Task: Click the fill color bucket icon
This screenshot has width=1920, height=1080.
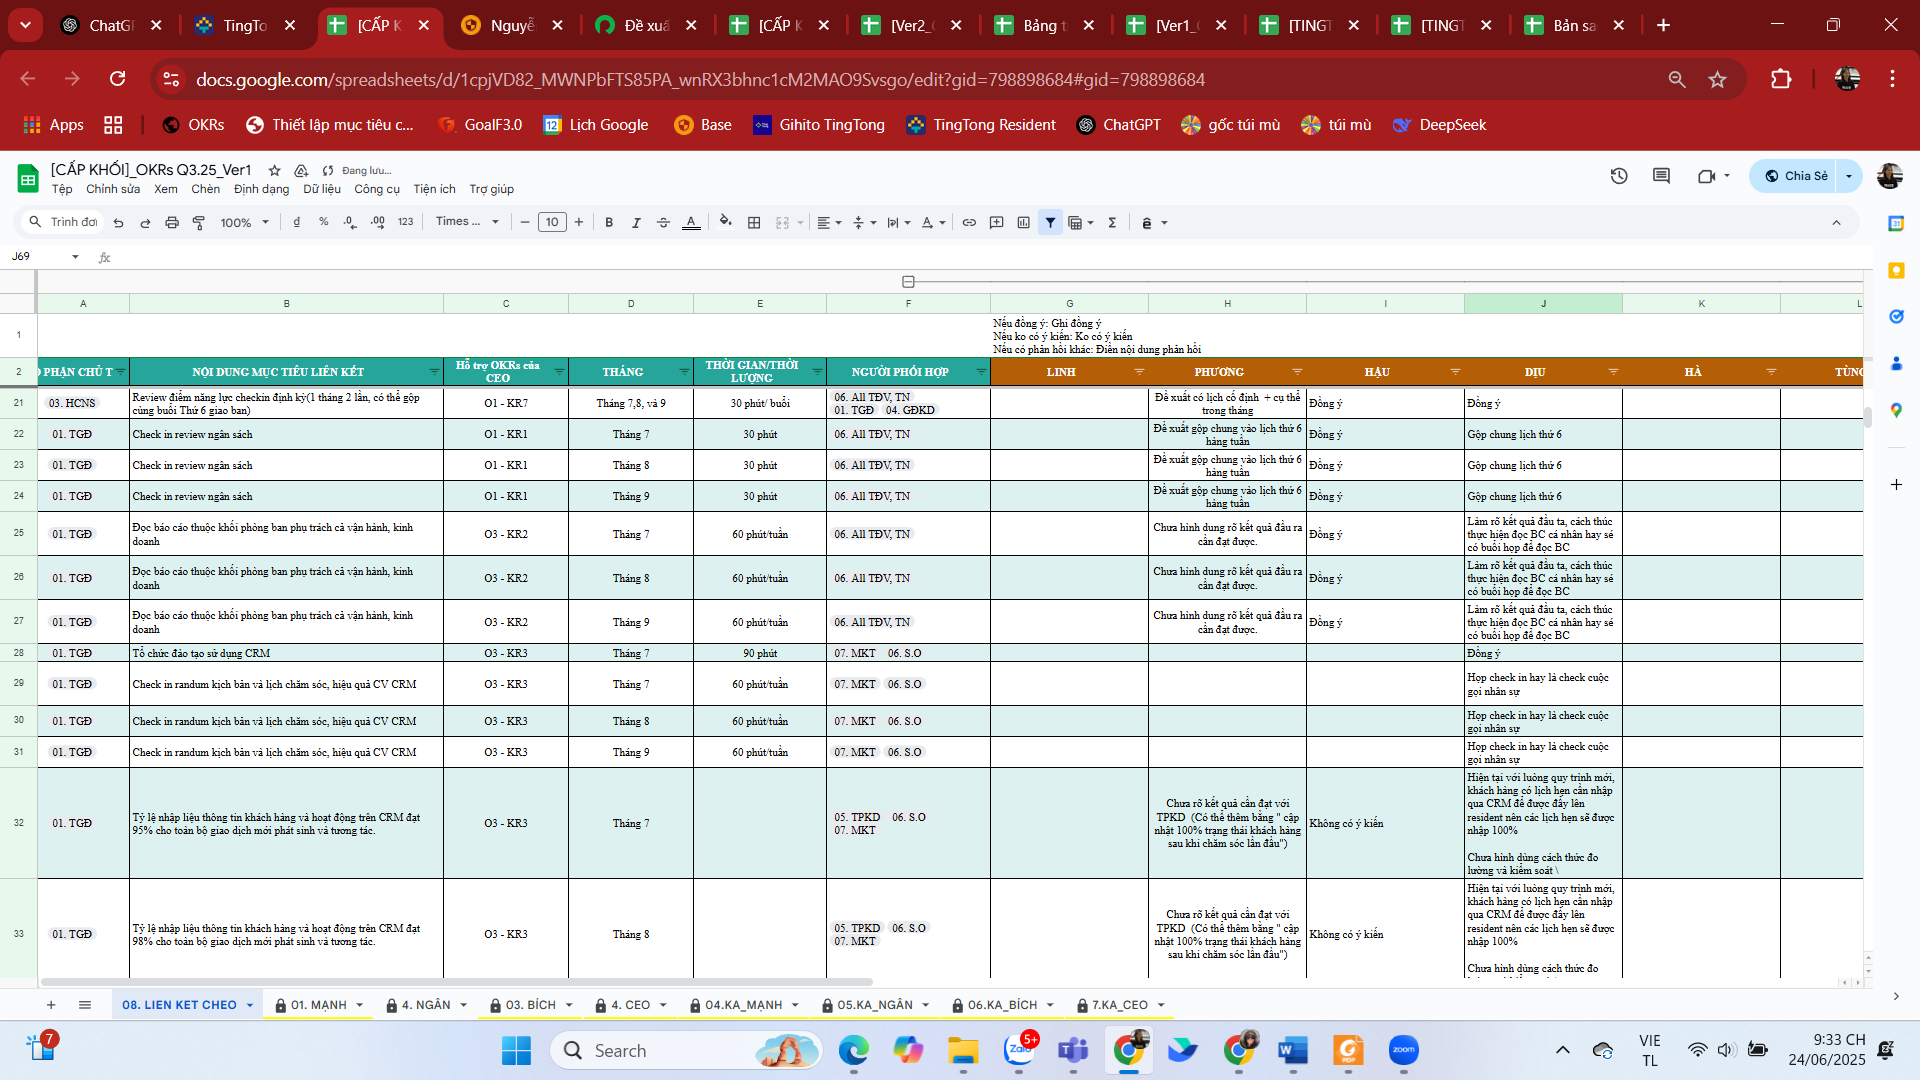Action: 725,222
